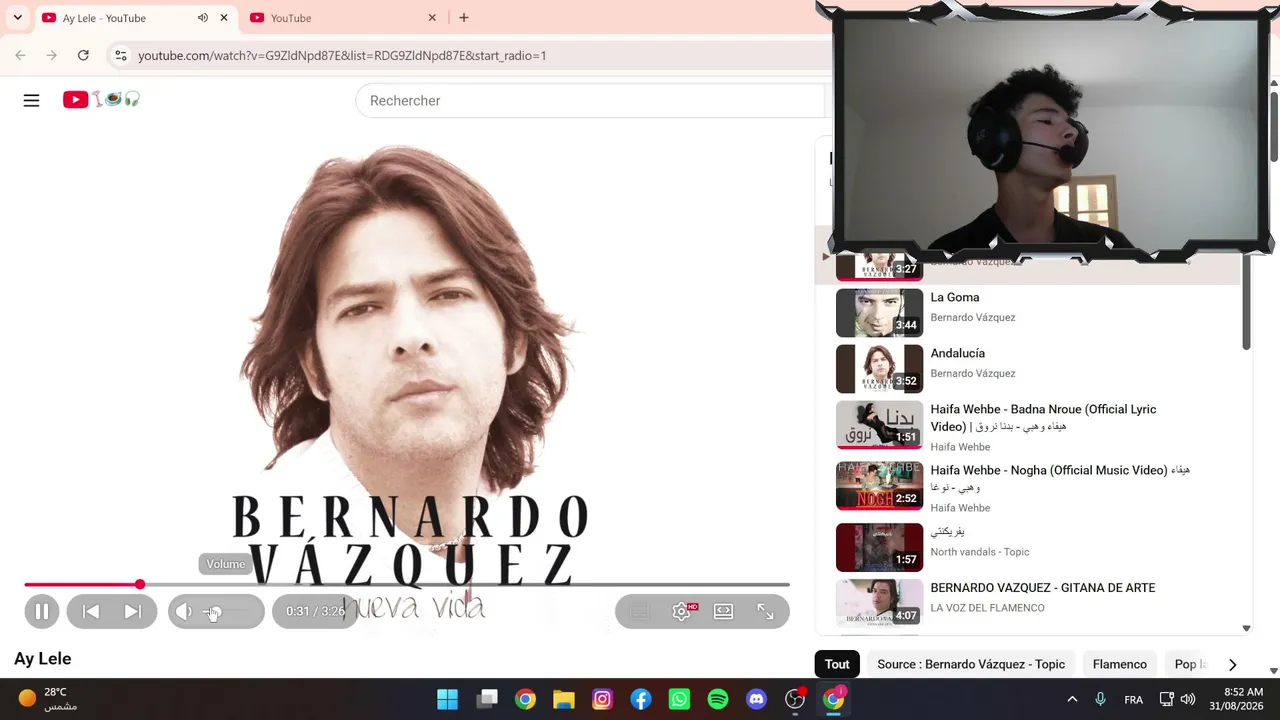Image resolution: width=1280 pixels, height=720 pixels.
Task: Open a new browser tab
Action: 464,18
